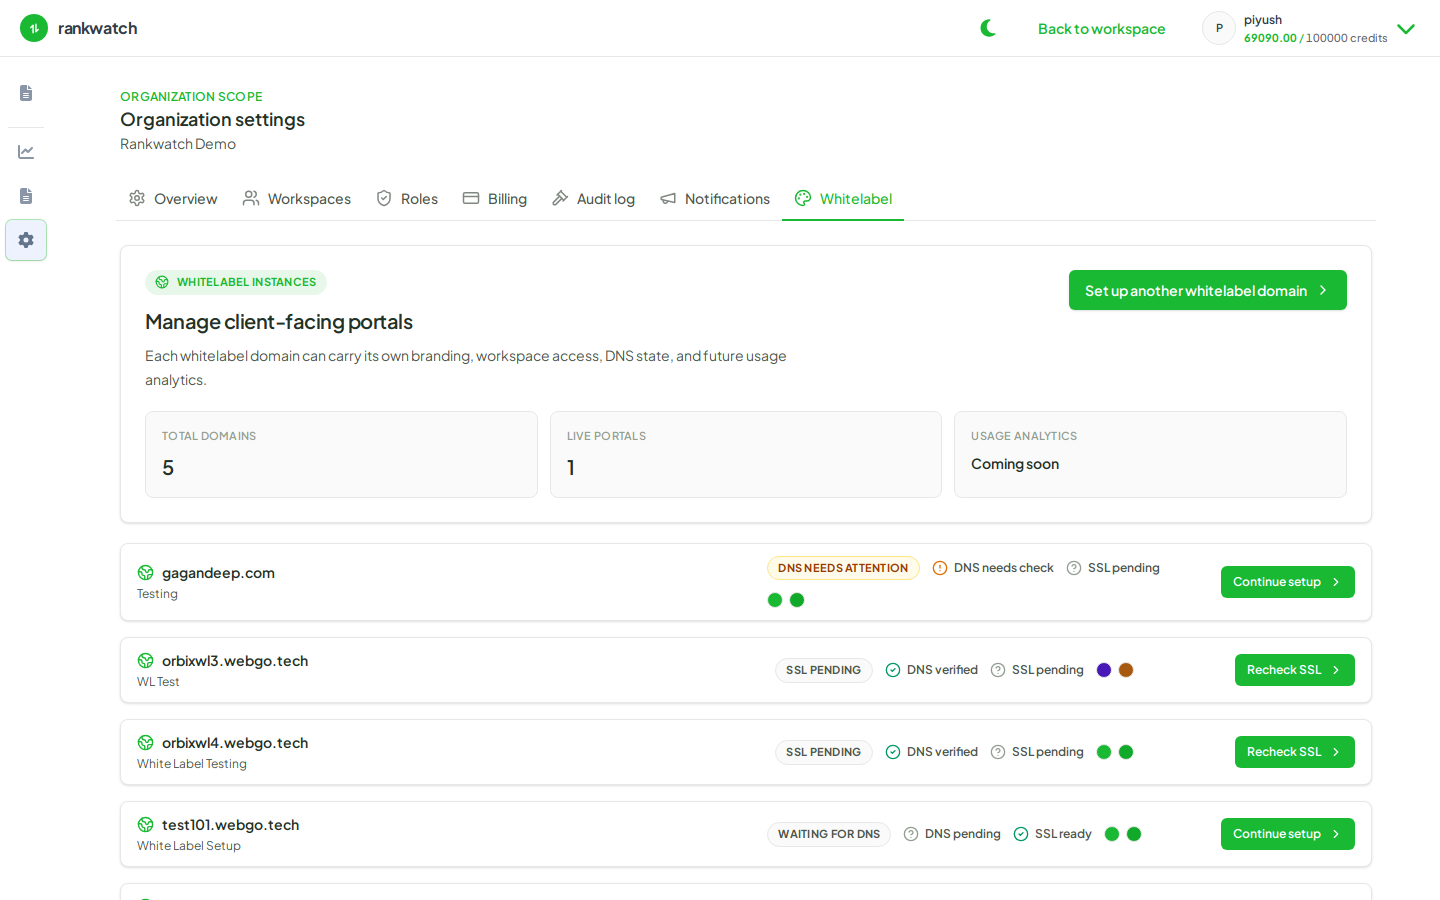Click DNS pending question icon for test101
This screenshot has width=1440, height=900.
pyautogui.click(x=911, y=834)
